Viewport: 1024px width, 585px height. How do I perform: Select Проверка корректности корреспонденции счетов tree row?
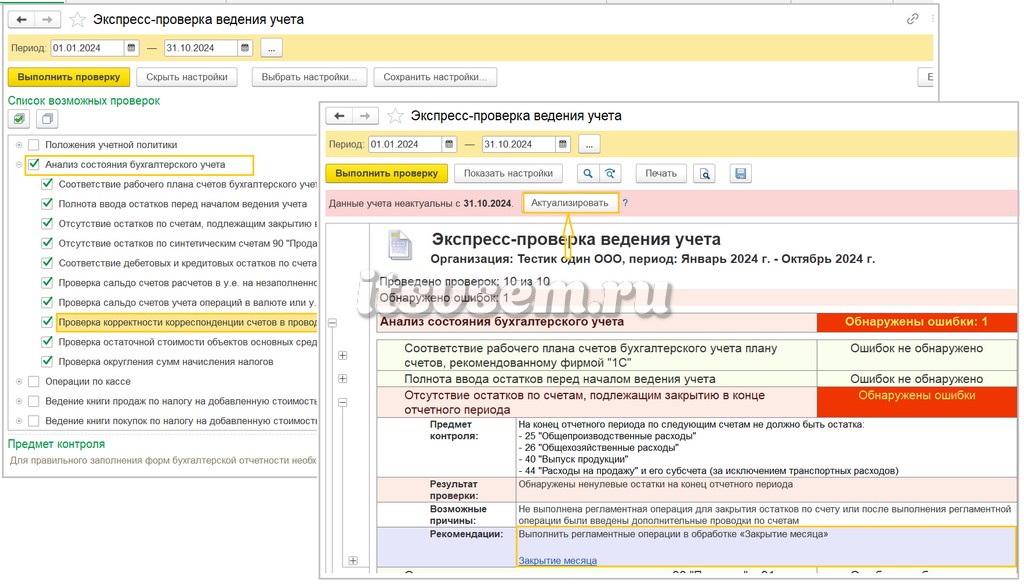187,322
